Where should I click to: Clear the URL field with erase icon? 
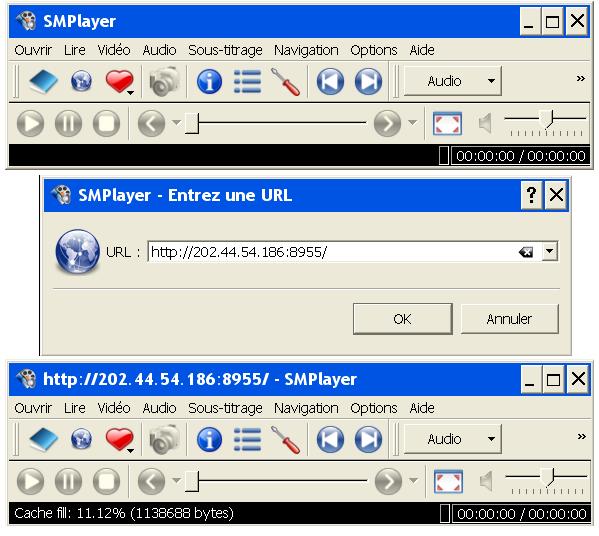tap(526, 252)
